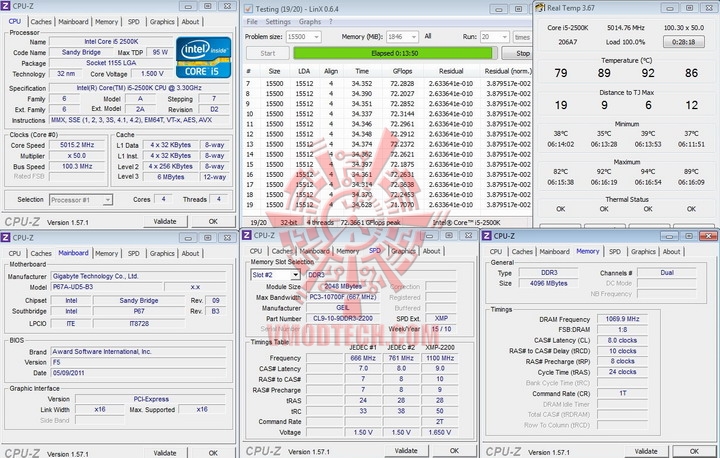720x458 pixels.
Task: Click the Stop button in LinX
Action: tap(519, 53)
